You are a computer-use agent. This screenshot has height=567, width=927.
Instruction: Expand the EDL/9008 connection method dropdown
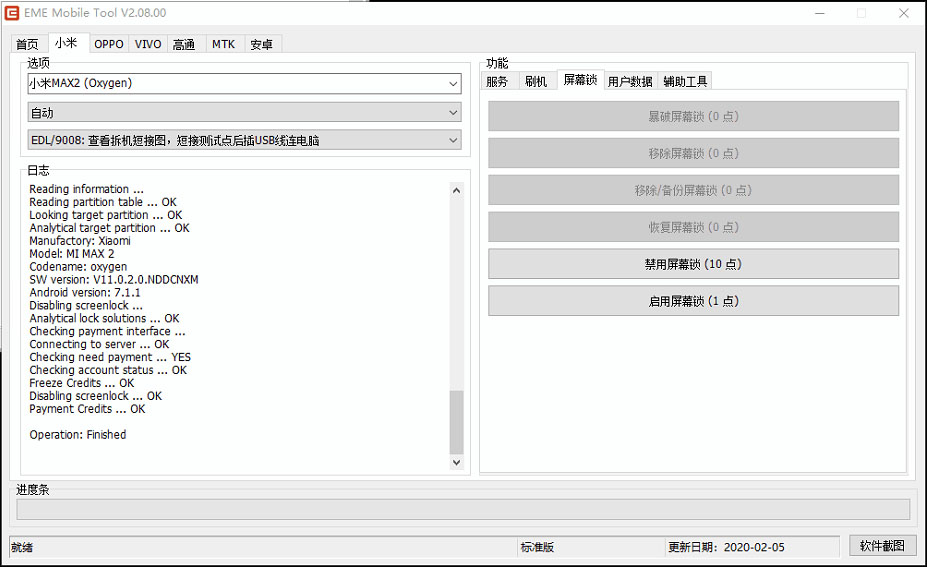(244, 140)
